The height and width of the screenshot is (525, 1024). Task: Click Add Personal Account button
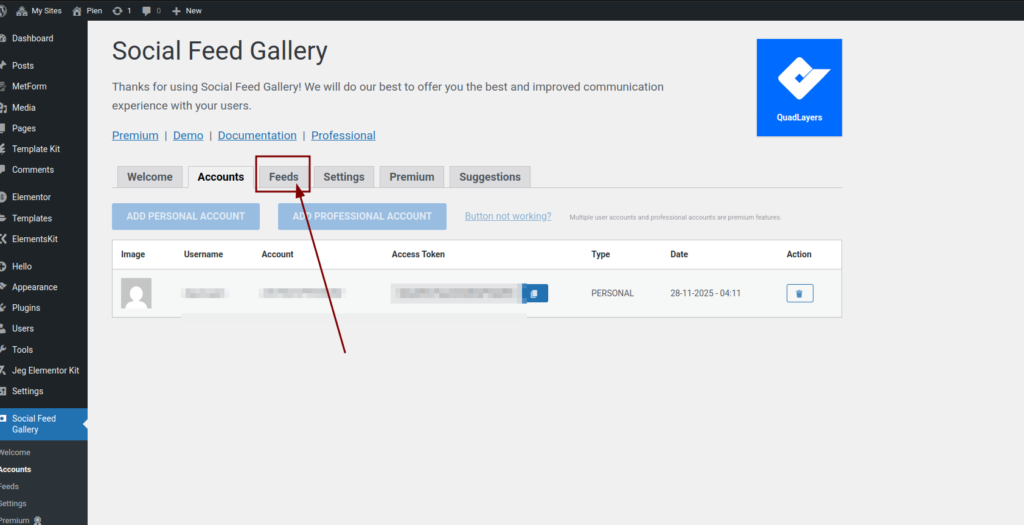186,216
